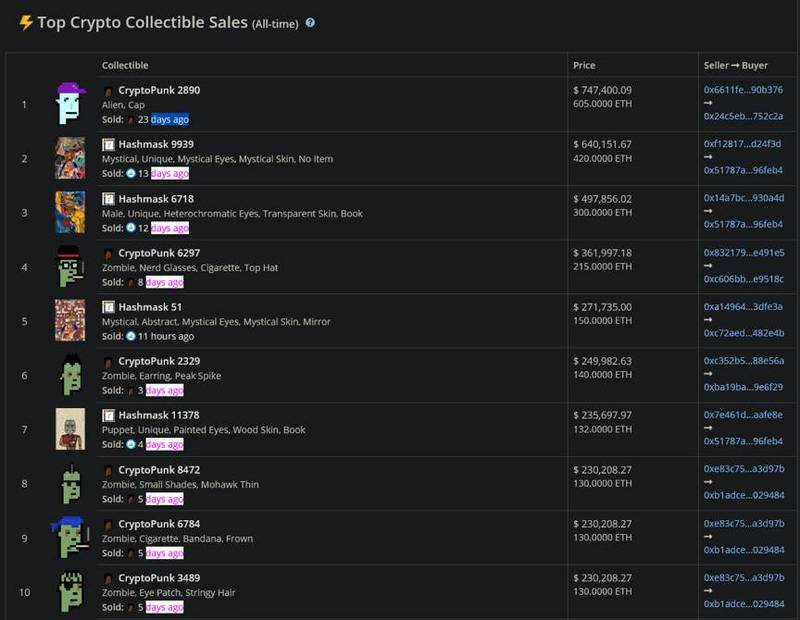Select the top hat zombie CryptoPunk 6297 image
Screen dimensions: 800x620
[x=70, y=266]
